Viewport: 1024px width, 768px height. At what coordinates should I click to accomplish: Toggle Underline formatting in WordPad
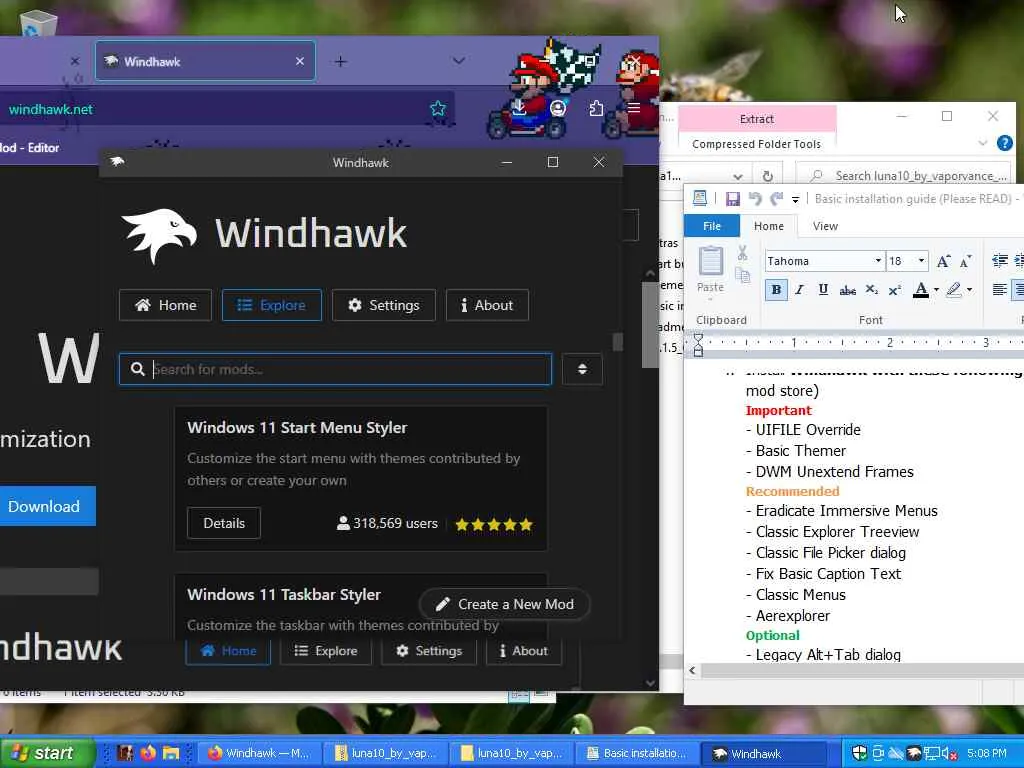(x=823, y=289)
